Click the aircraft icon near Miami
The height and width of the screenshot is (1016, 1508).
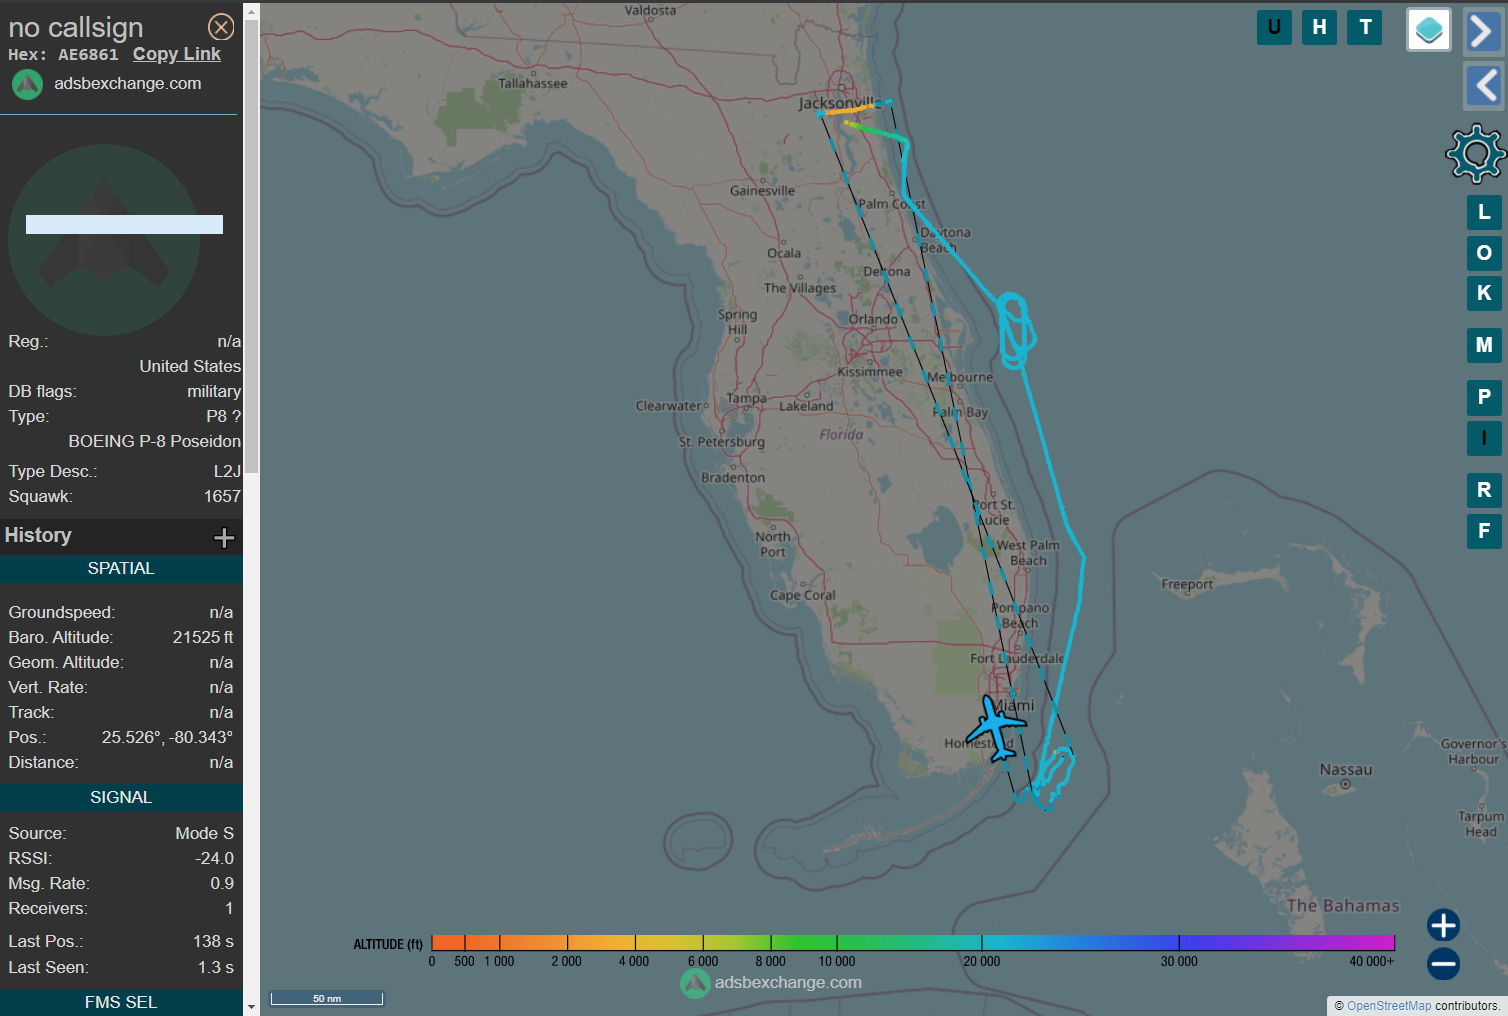[x=996, y=728]
